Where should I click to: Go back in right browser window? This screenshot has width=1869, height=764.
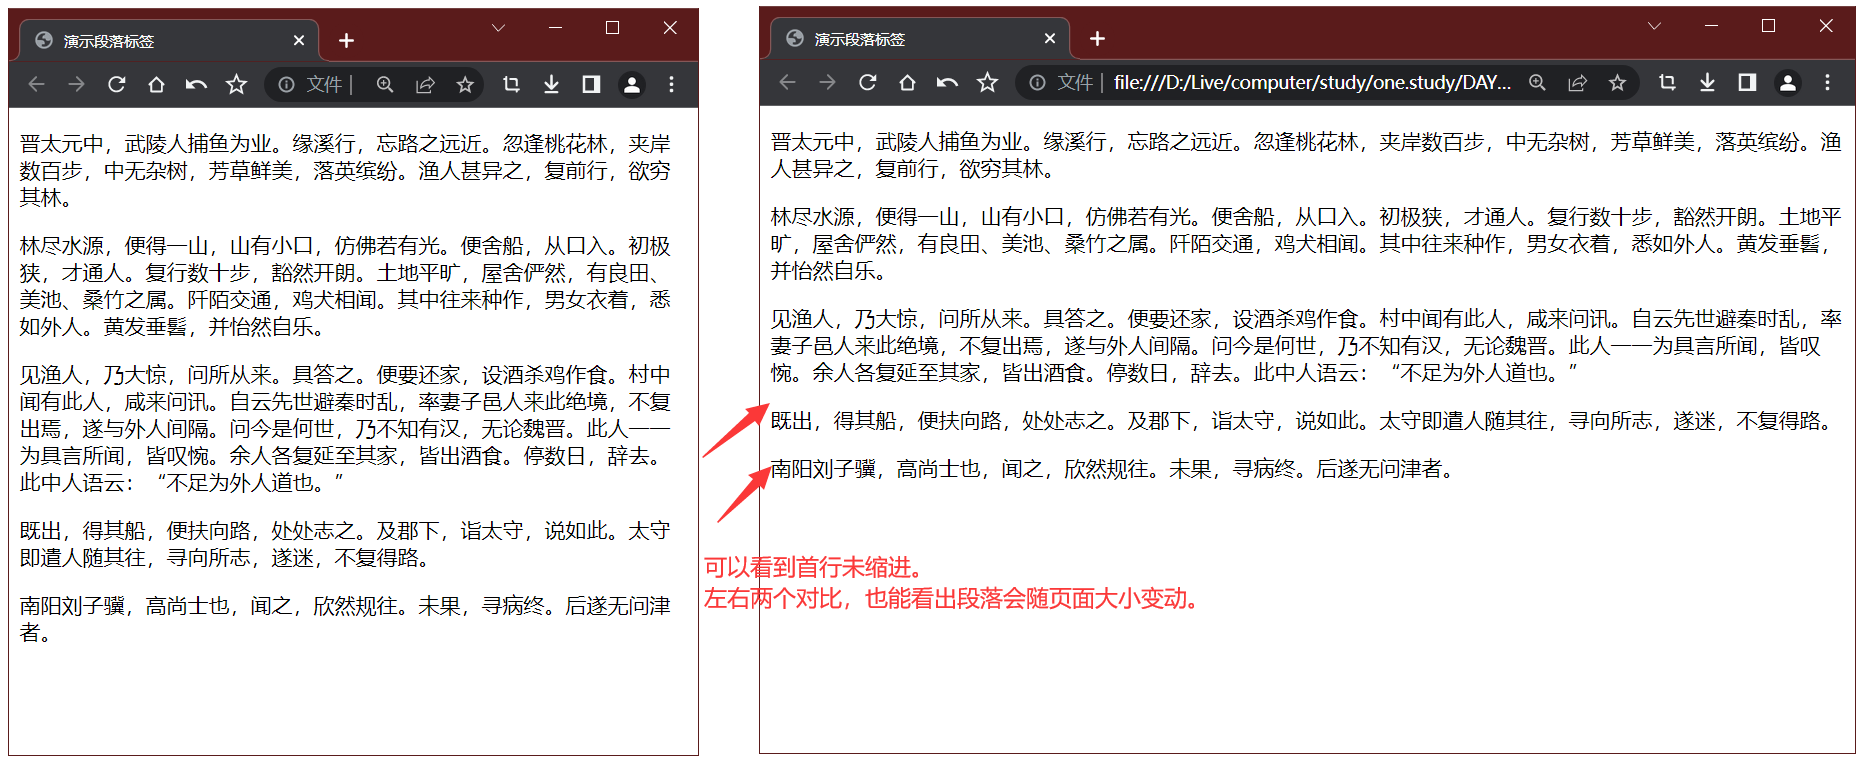click(x=788, y=83)
